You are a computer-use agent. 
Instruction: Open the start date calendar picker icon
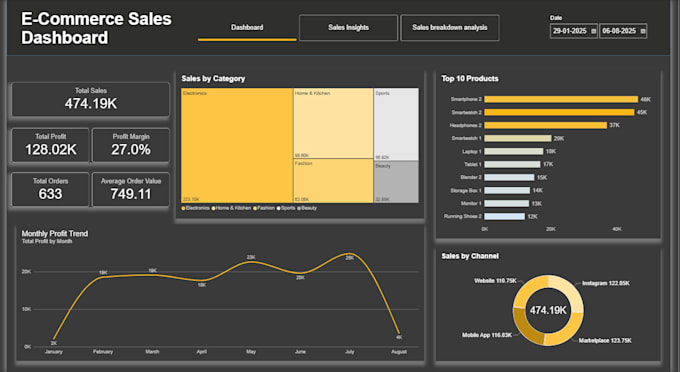click(x=593, y=31)
